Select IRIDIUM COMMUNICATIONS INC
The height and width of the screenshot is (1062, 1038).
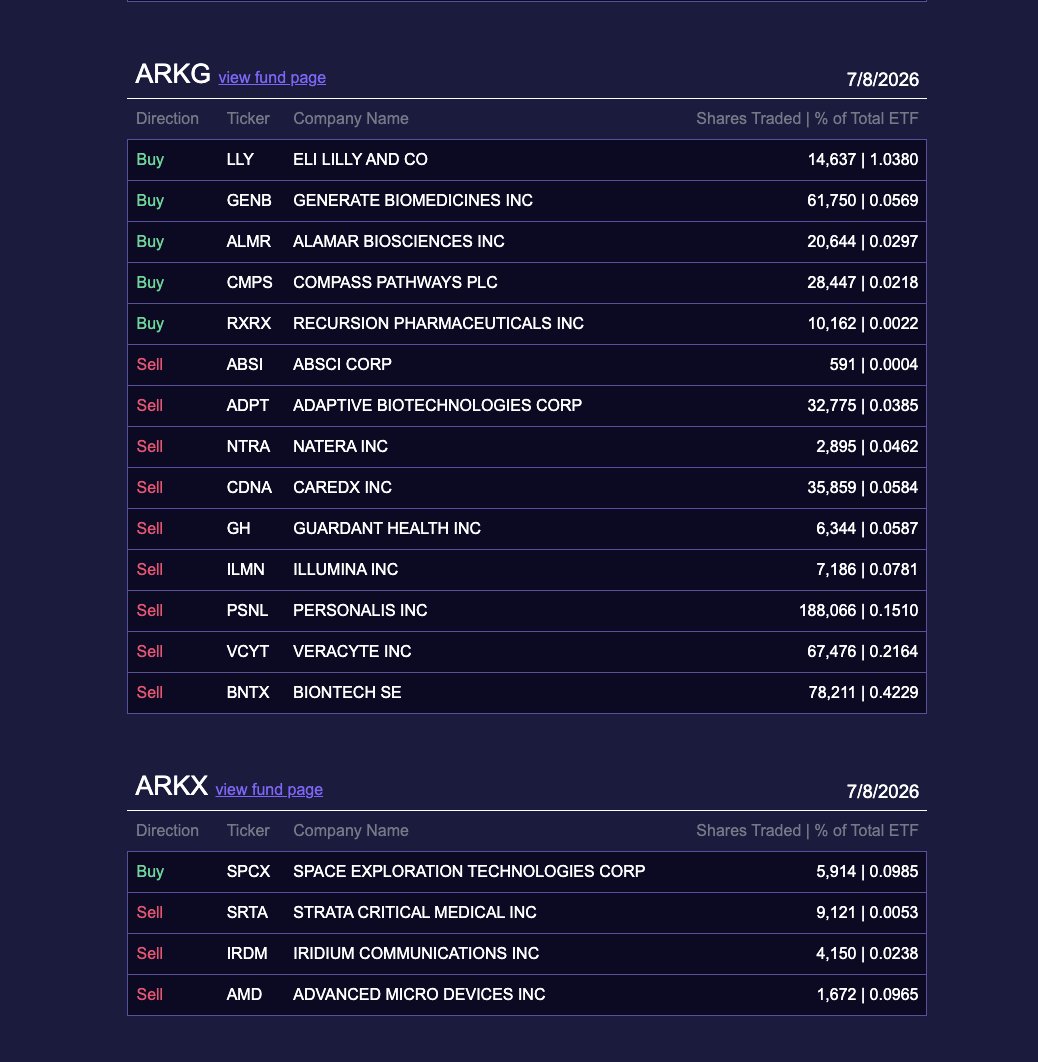pos(416,954)
